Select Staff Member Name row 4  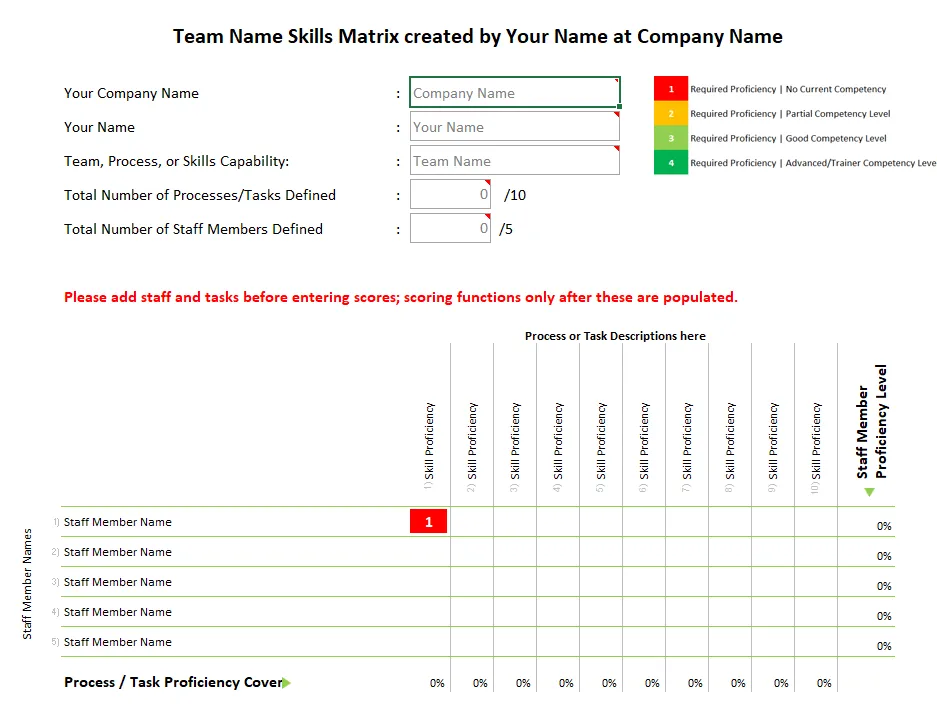[x=118, y=611]
